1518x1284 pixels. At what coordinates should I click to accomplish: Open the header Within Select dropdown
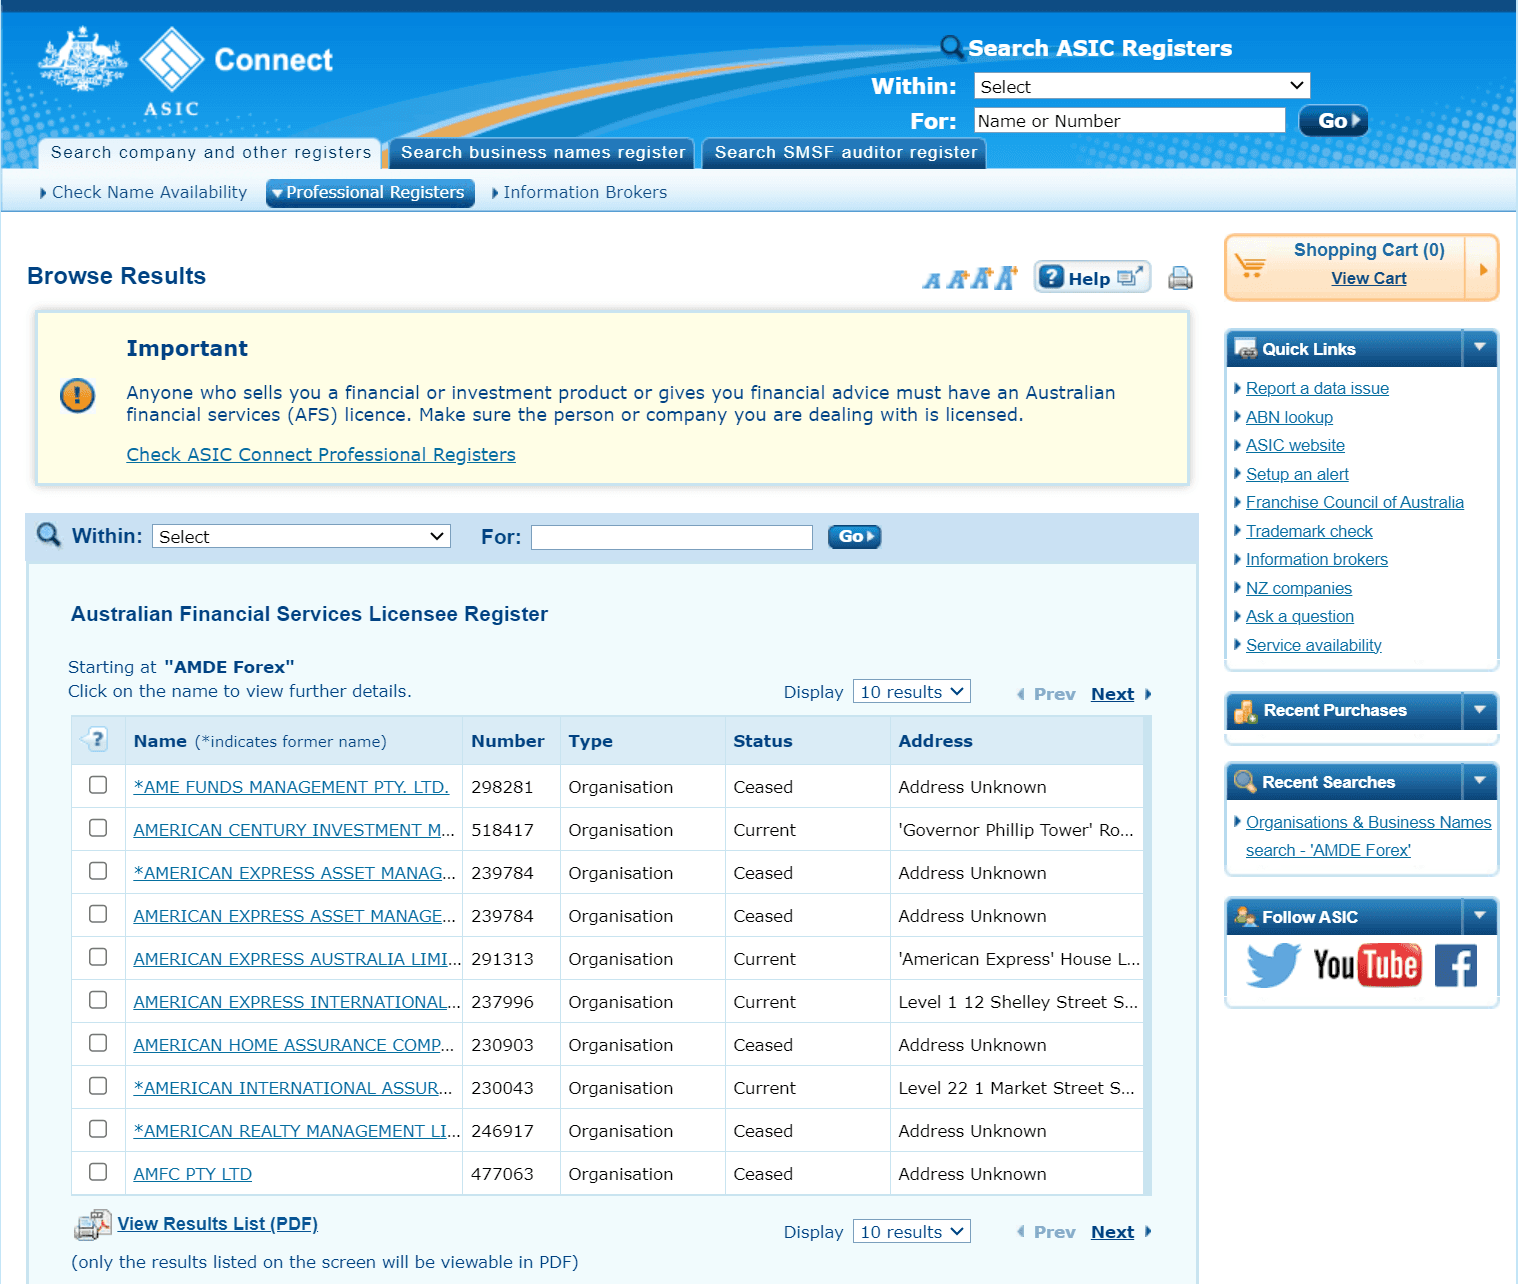1142,86
